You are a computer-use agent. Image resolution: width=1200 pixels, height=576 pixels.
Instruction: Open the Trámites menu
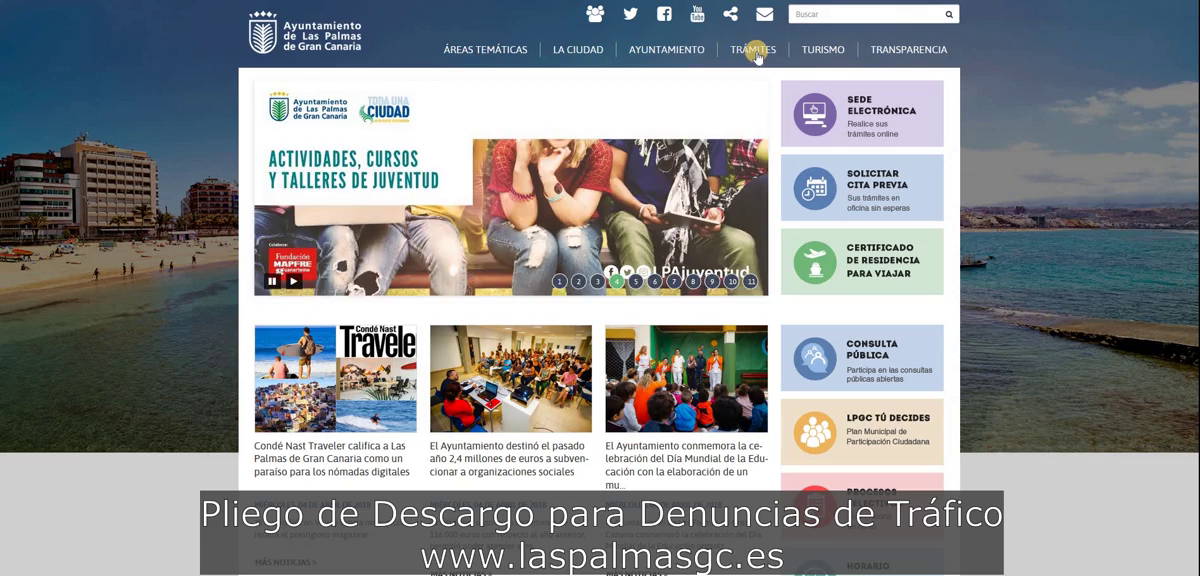(753, 50)
